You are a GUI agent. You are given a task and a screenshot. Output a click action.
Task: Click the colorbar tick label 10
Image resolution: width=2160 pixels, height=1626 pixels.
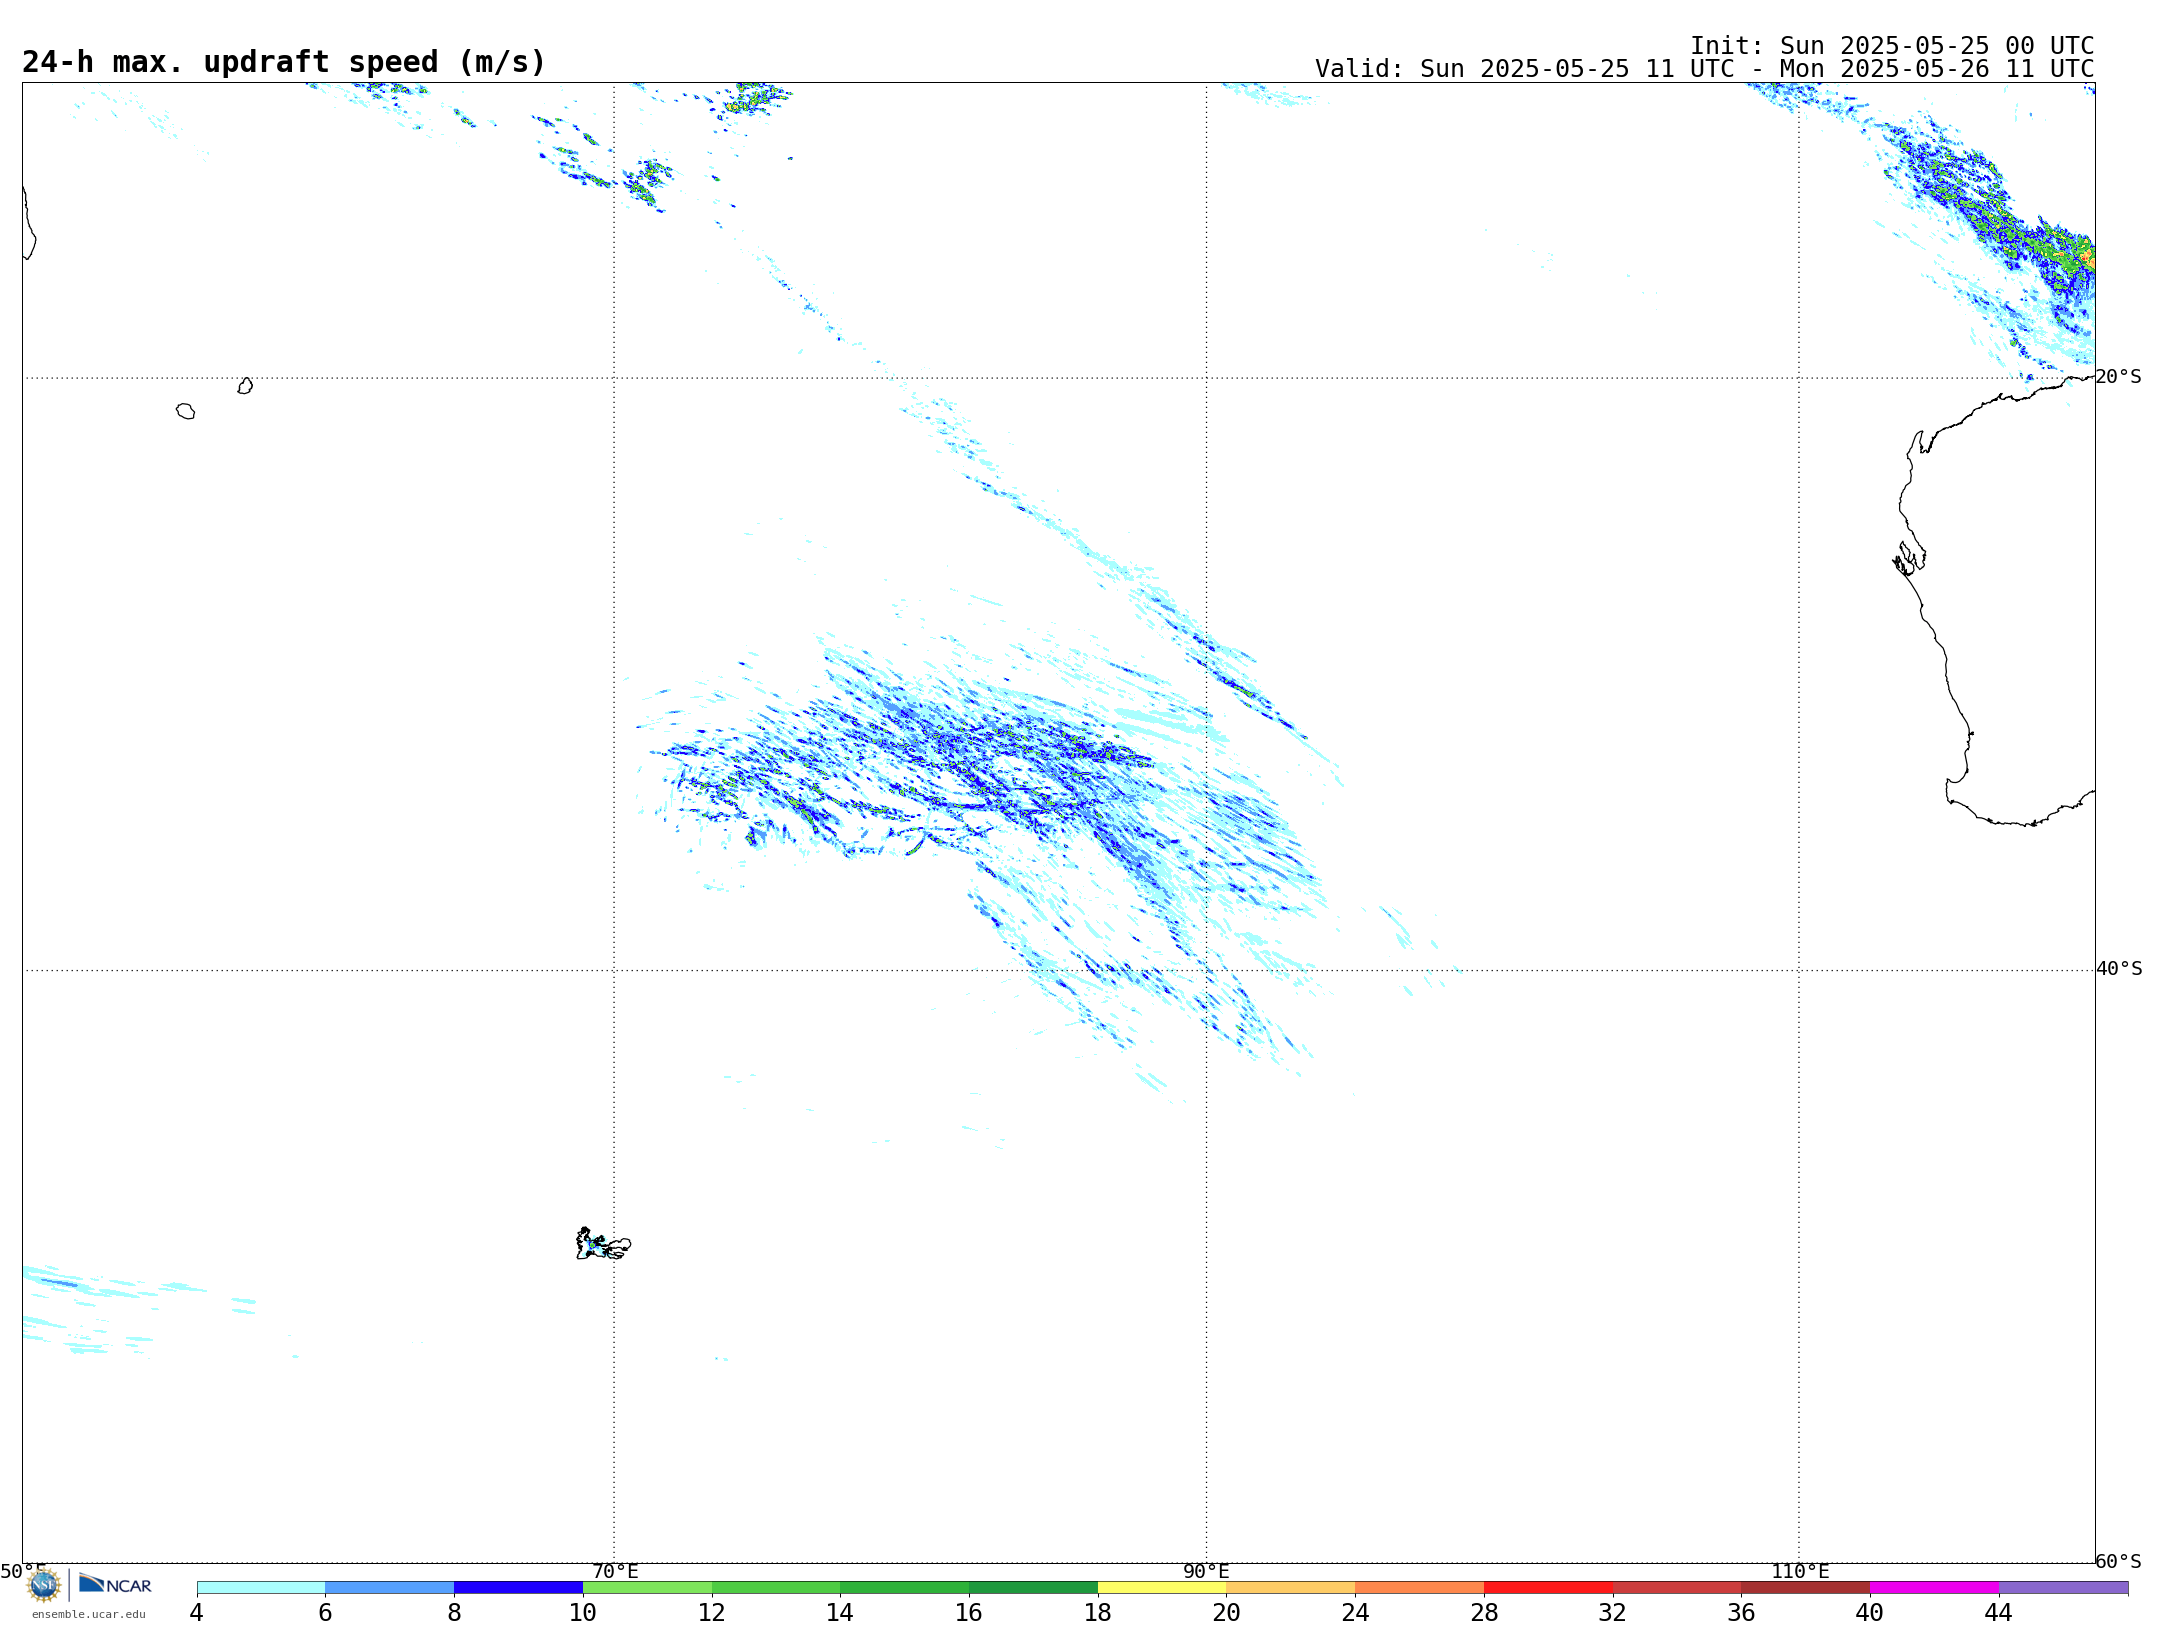click(x=583, y=1612)
